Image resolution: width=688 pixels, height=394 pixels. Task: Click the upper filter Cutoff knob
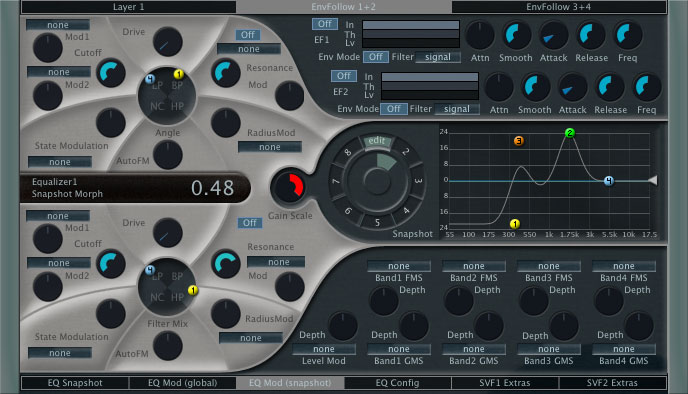(111, 73)
